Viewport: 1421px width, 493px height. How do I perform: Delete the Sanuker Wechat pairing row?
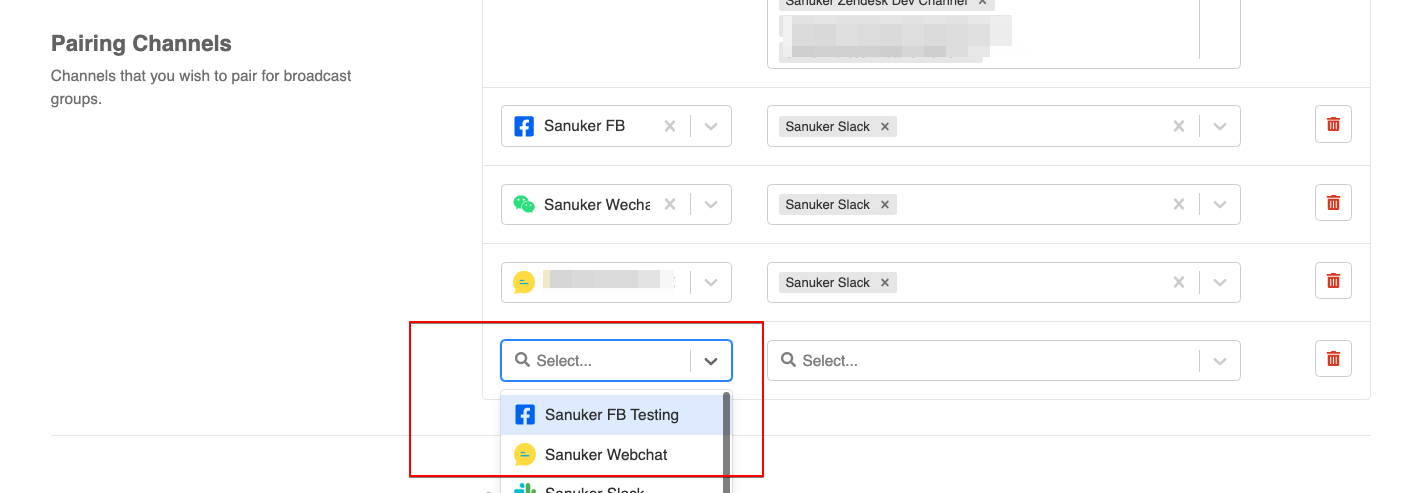pos(1333,203)
